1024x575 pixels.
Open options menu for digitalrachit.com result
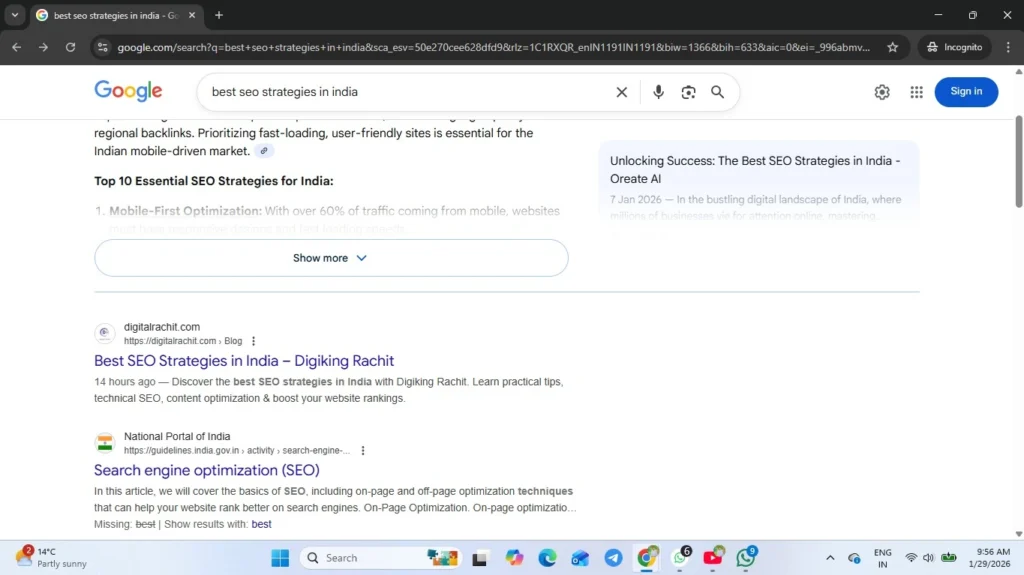[253, 341]
